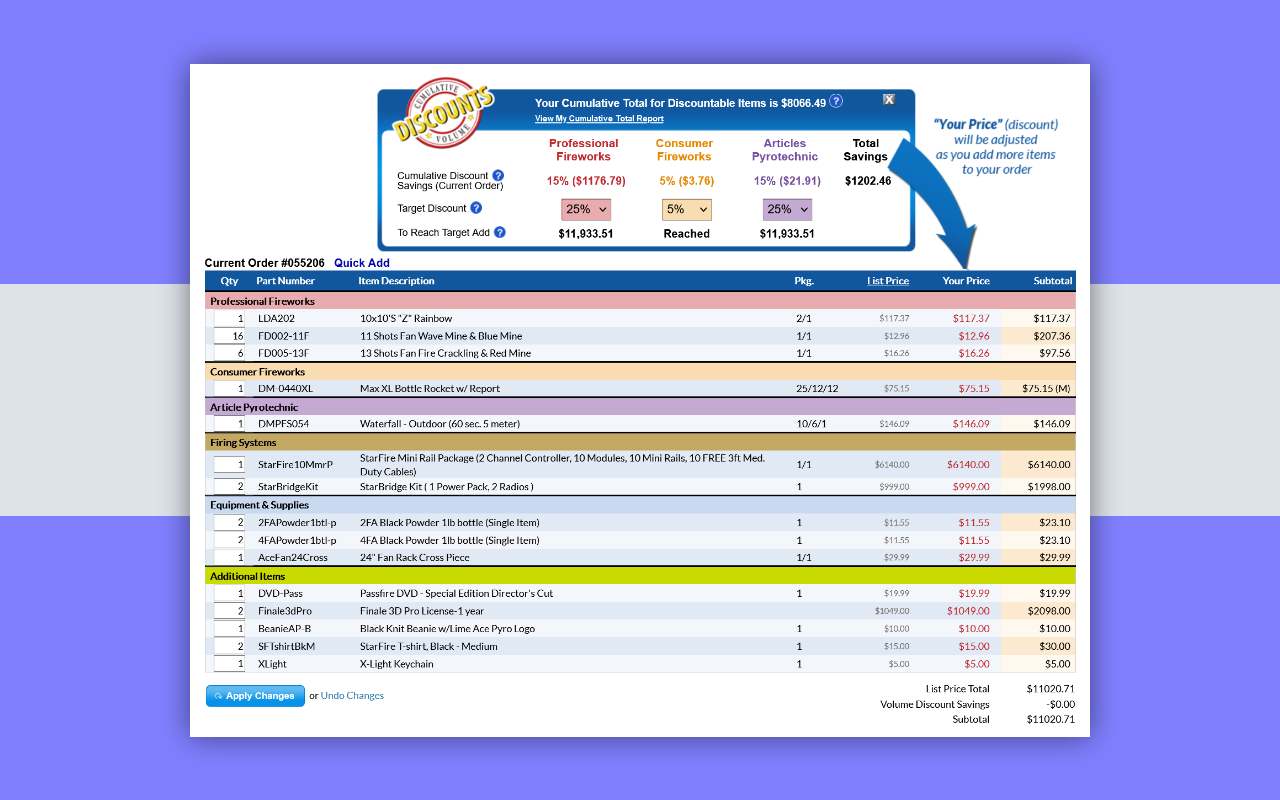
Task: Click quantity field for LDA202
Action: point(229,318)
